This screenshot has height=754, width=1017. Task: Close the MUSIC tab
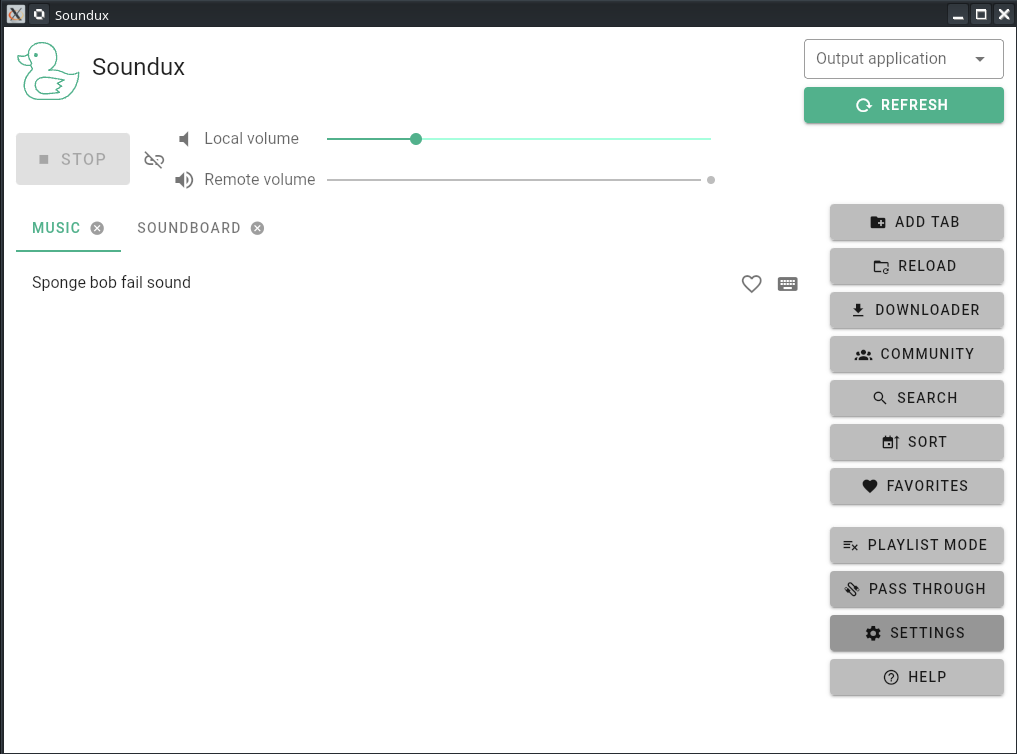coord(97,228)
